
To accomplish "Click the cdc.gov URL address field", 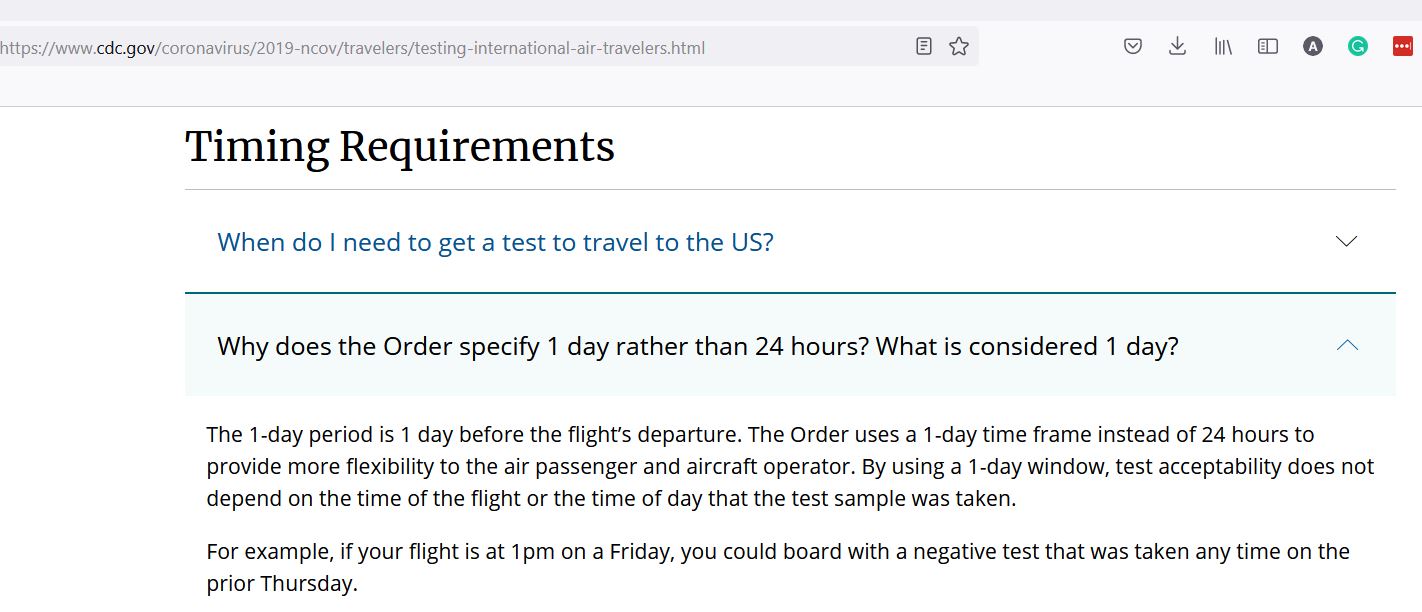I will coord(450,47).
